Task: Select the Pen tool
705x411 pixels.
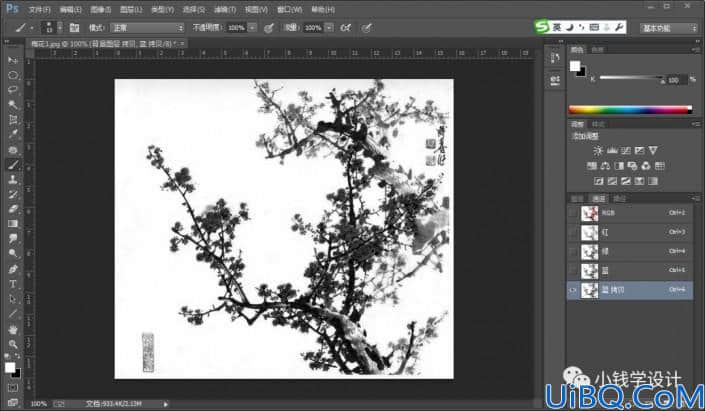Action: pos(13,269)
